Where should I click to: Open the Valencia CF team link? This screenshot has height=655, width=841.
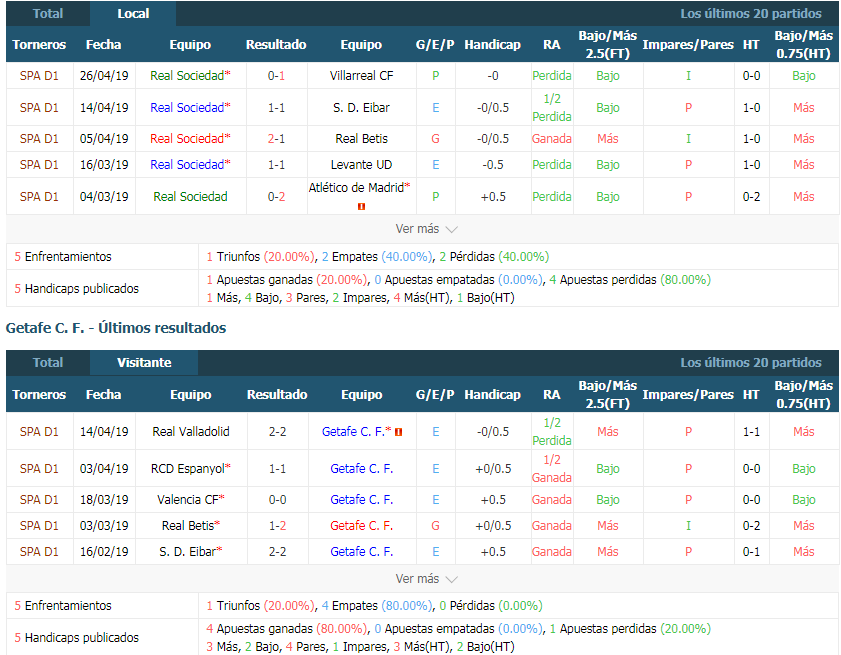coord(191,500)
